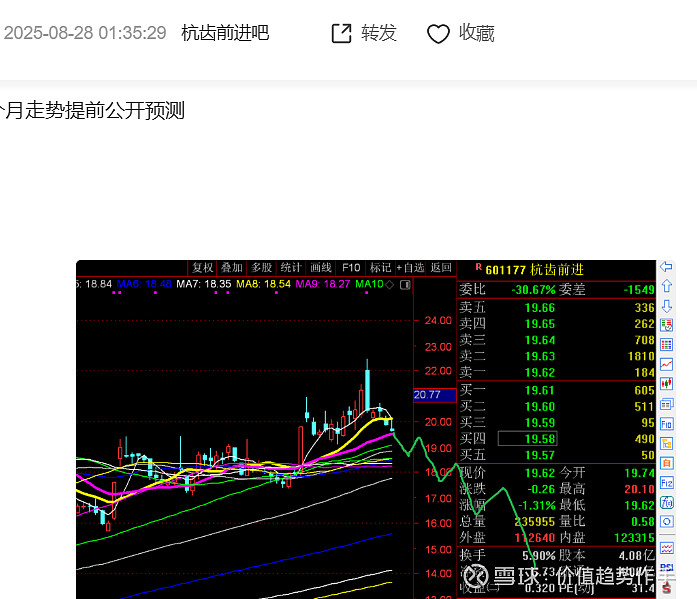Image resolution: width=697 pixels, height=599 pixels.
Task: Click the 返回 back button
Action: 441,268
